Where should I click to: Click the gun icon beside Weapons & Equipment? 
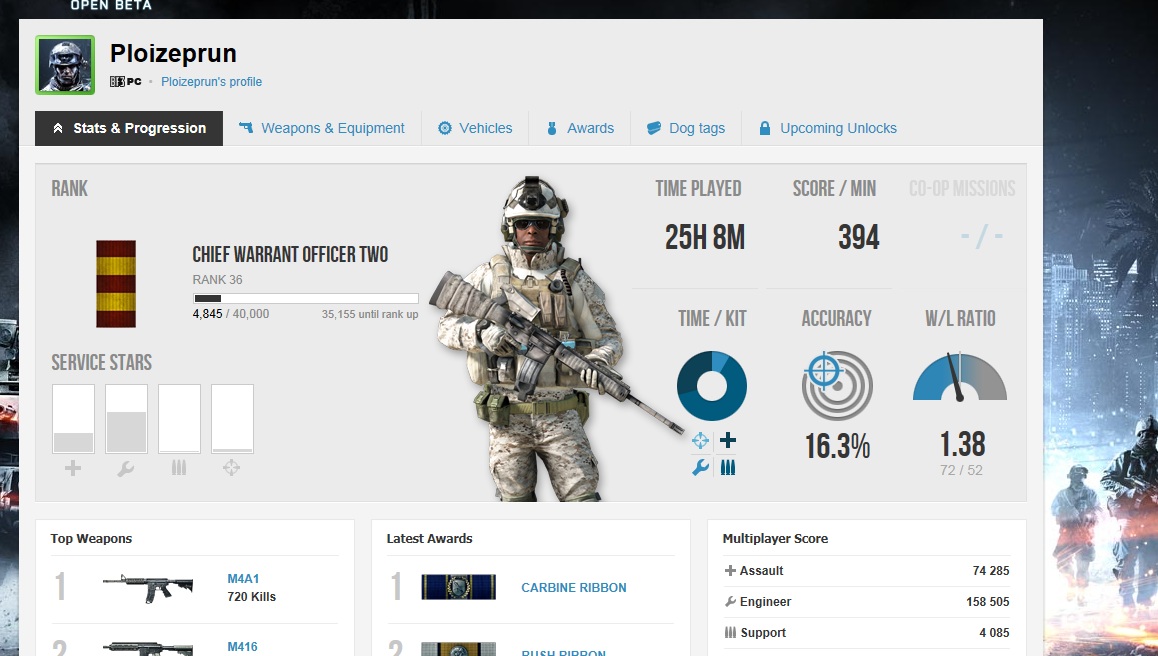pos(246,128)
